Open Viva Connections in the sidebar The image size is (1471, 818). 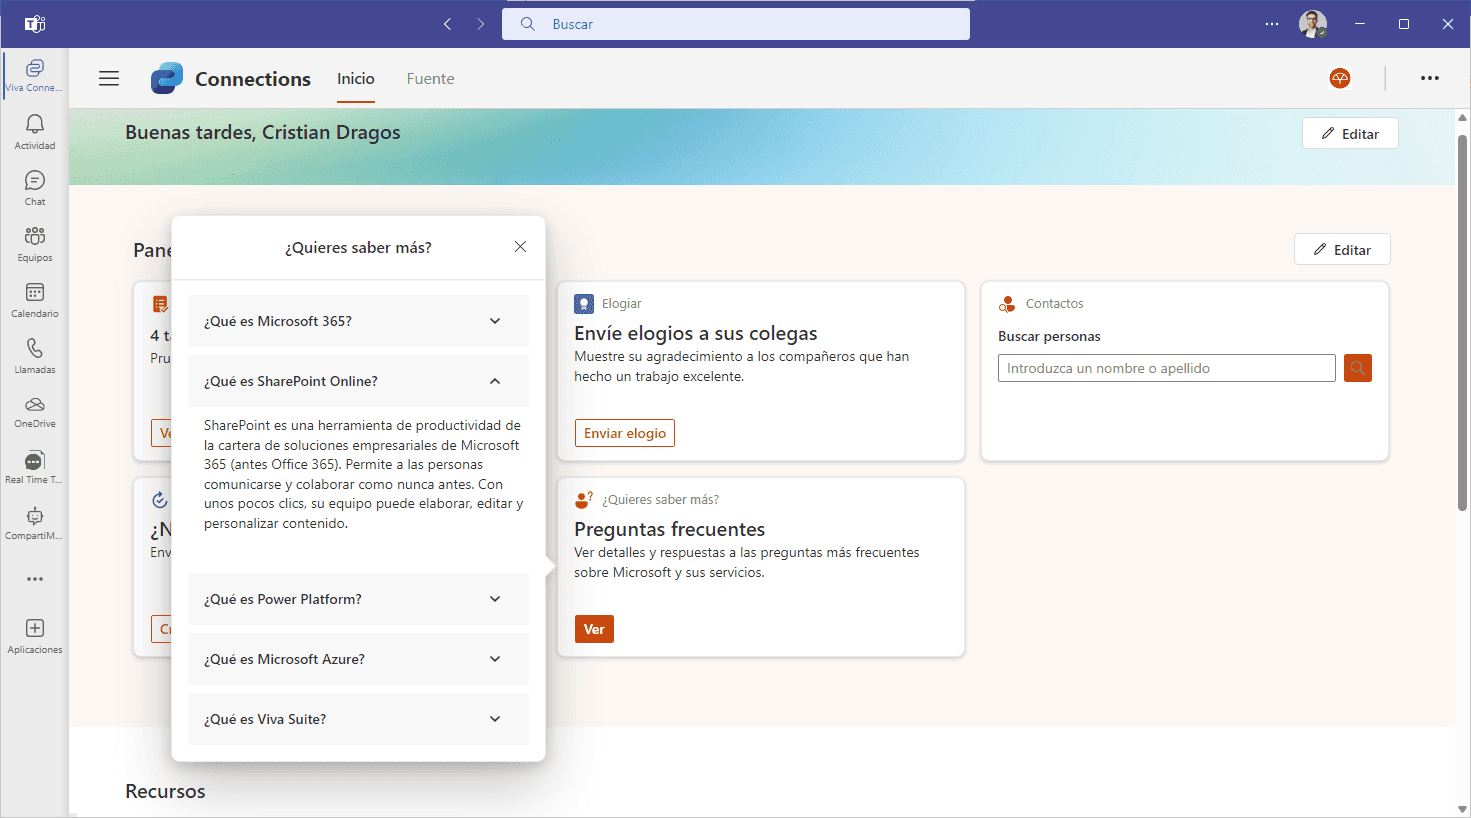35,75
